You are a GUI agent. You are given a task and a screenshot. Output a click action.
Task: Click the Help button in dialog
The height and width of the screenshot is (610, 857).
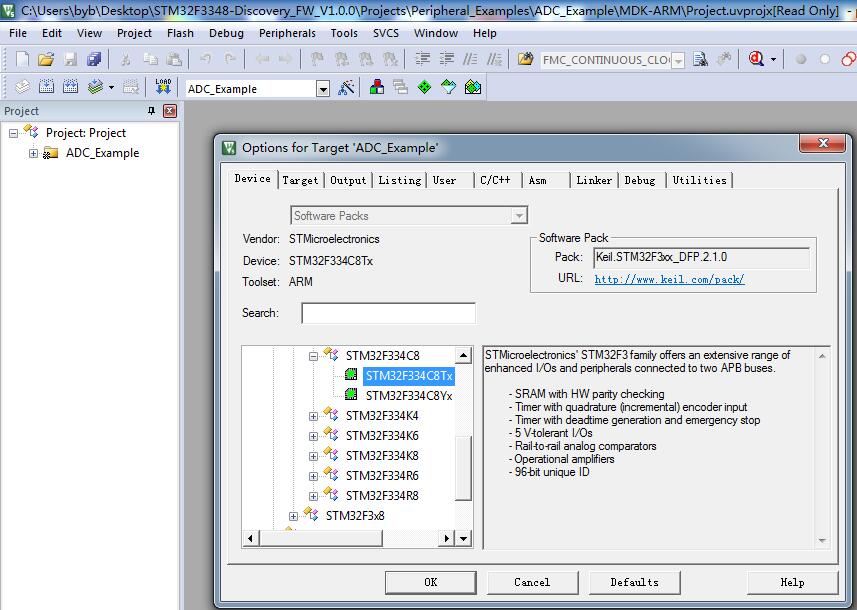793,582
